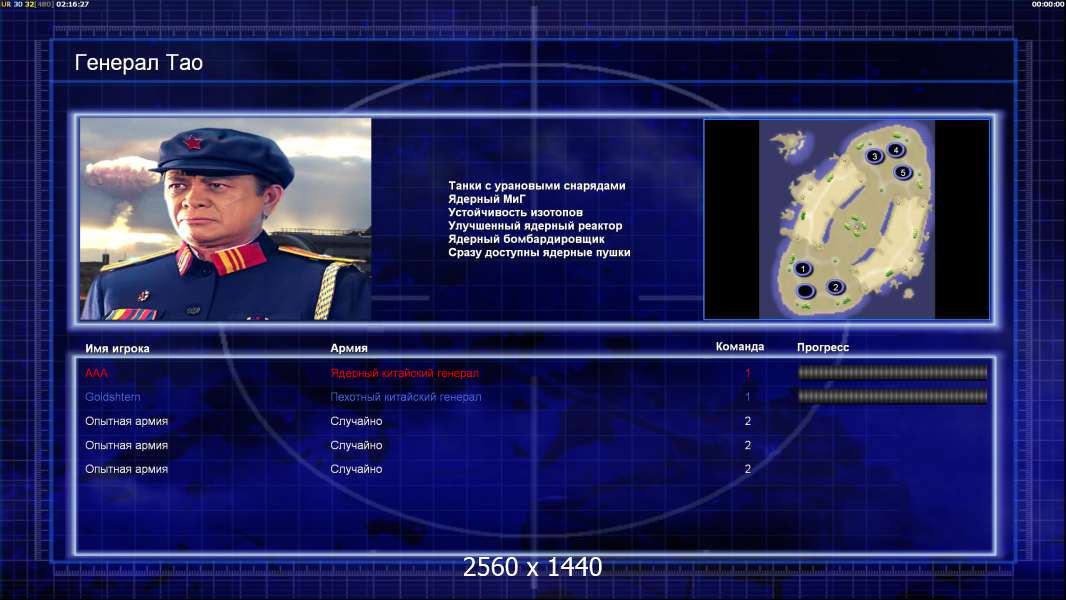1066x600 pixels.
Task: Select start position 5 on the map
Action: pyautogui.click(x=903, y=173)
